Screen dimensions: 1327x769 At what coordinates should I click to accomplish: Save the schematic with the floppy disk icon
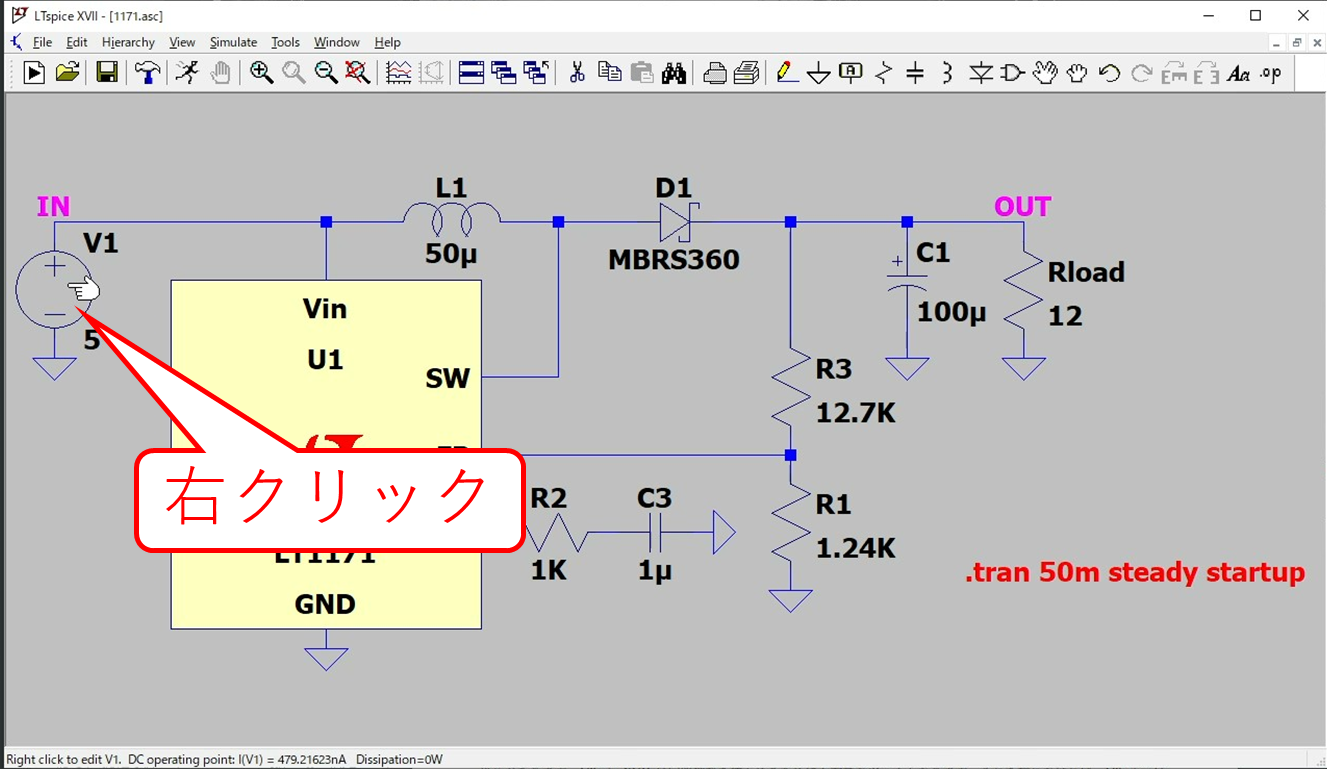[107, 72]
